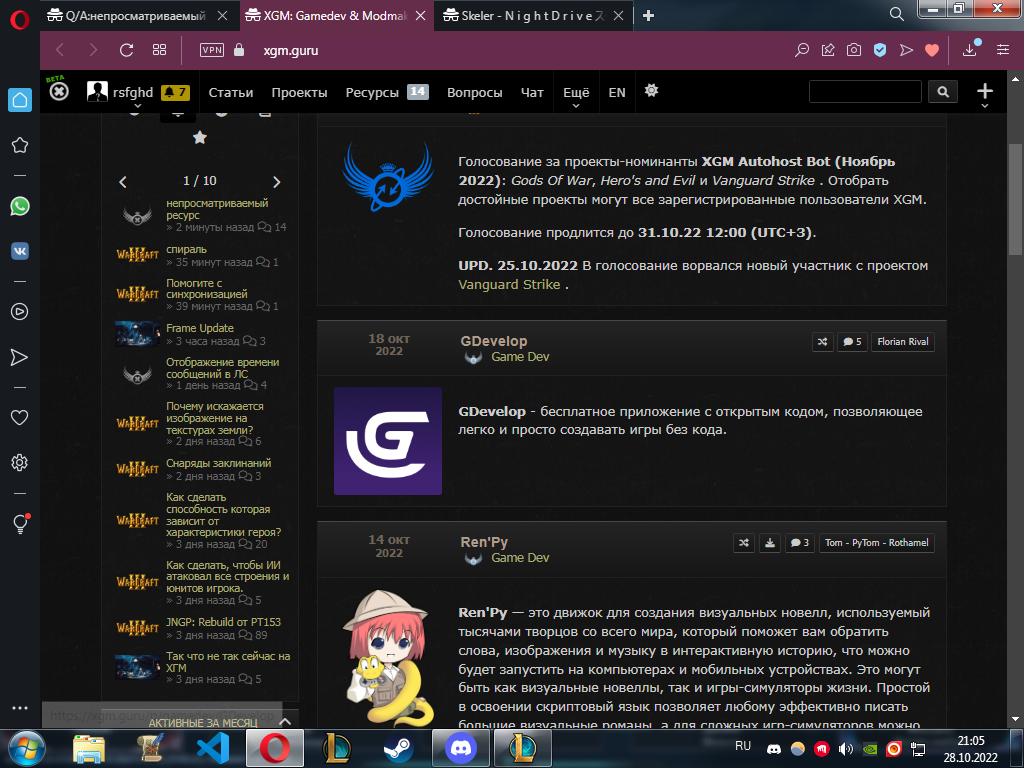Open Easy Setup sliders icon
The image size is (1024, 768).
click(1002, 50)
